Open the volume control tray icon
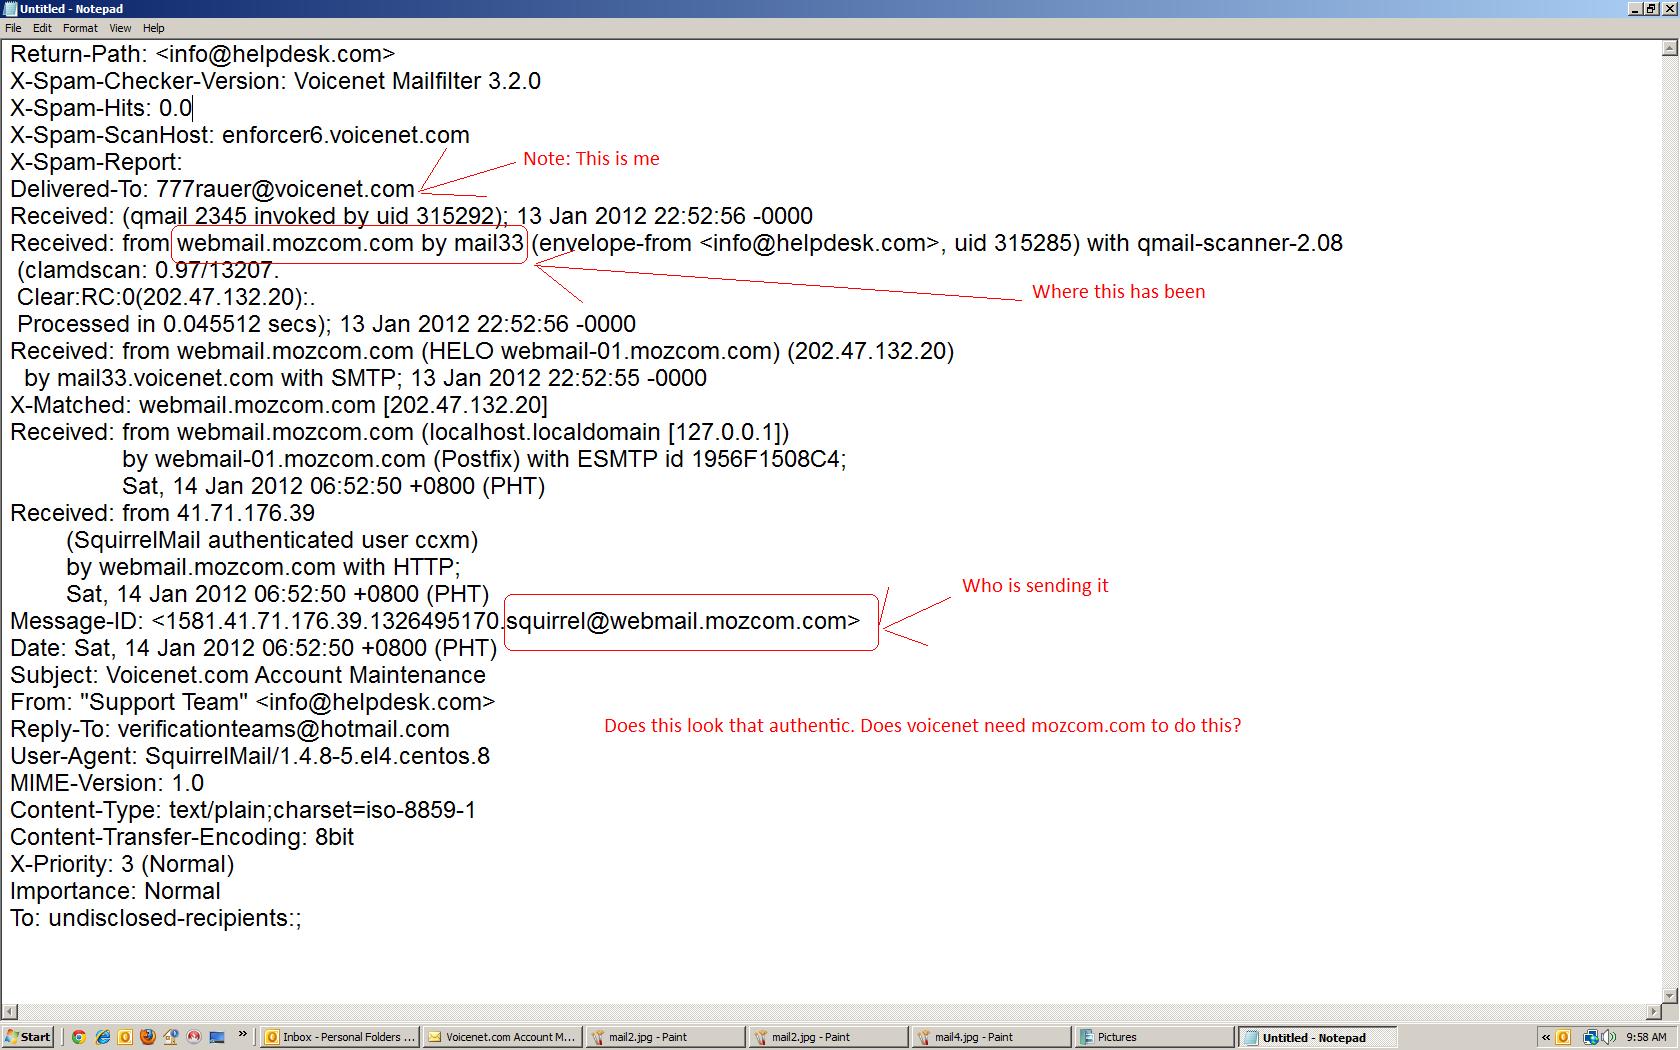Screen dimensions: 1680x1050 coord(1608,1037)
